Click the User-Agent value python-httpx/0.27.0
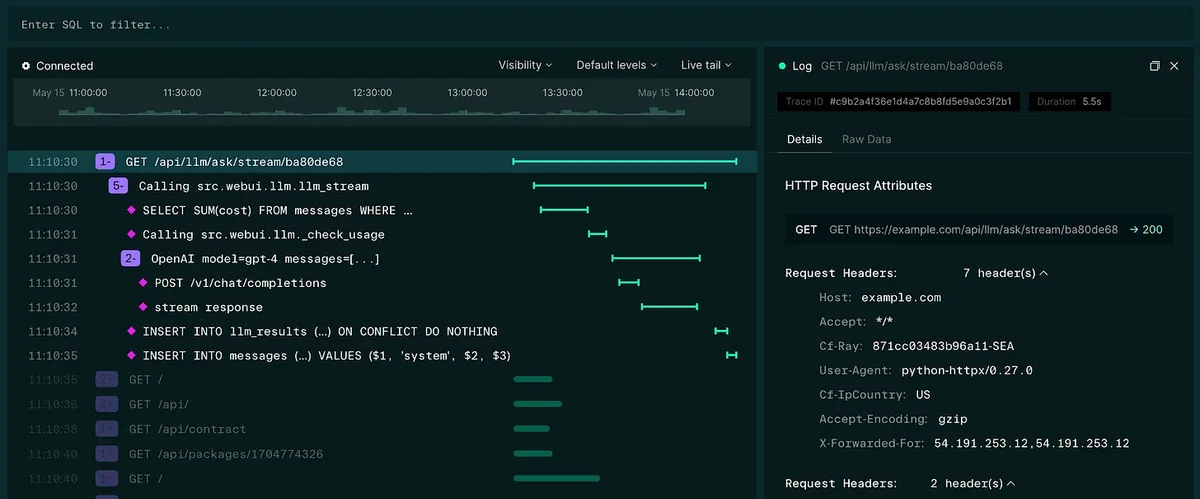Screen dimensions: 1200x499 pyautogui.click(x=967, y=370)
